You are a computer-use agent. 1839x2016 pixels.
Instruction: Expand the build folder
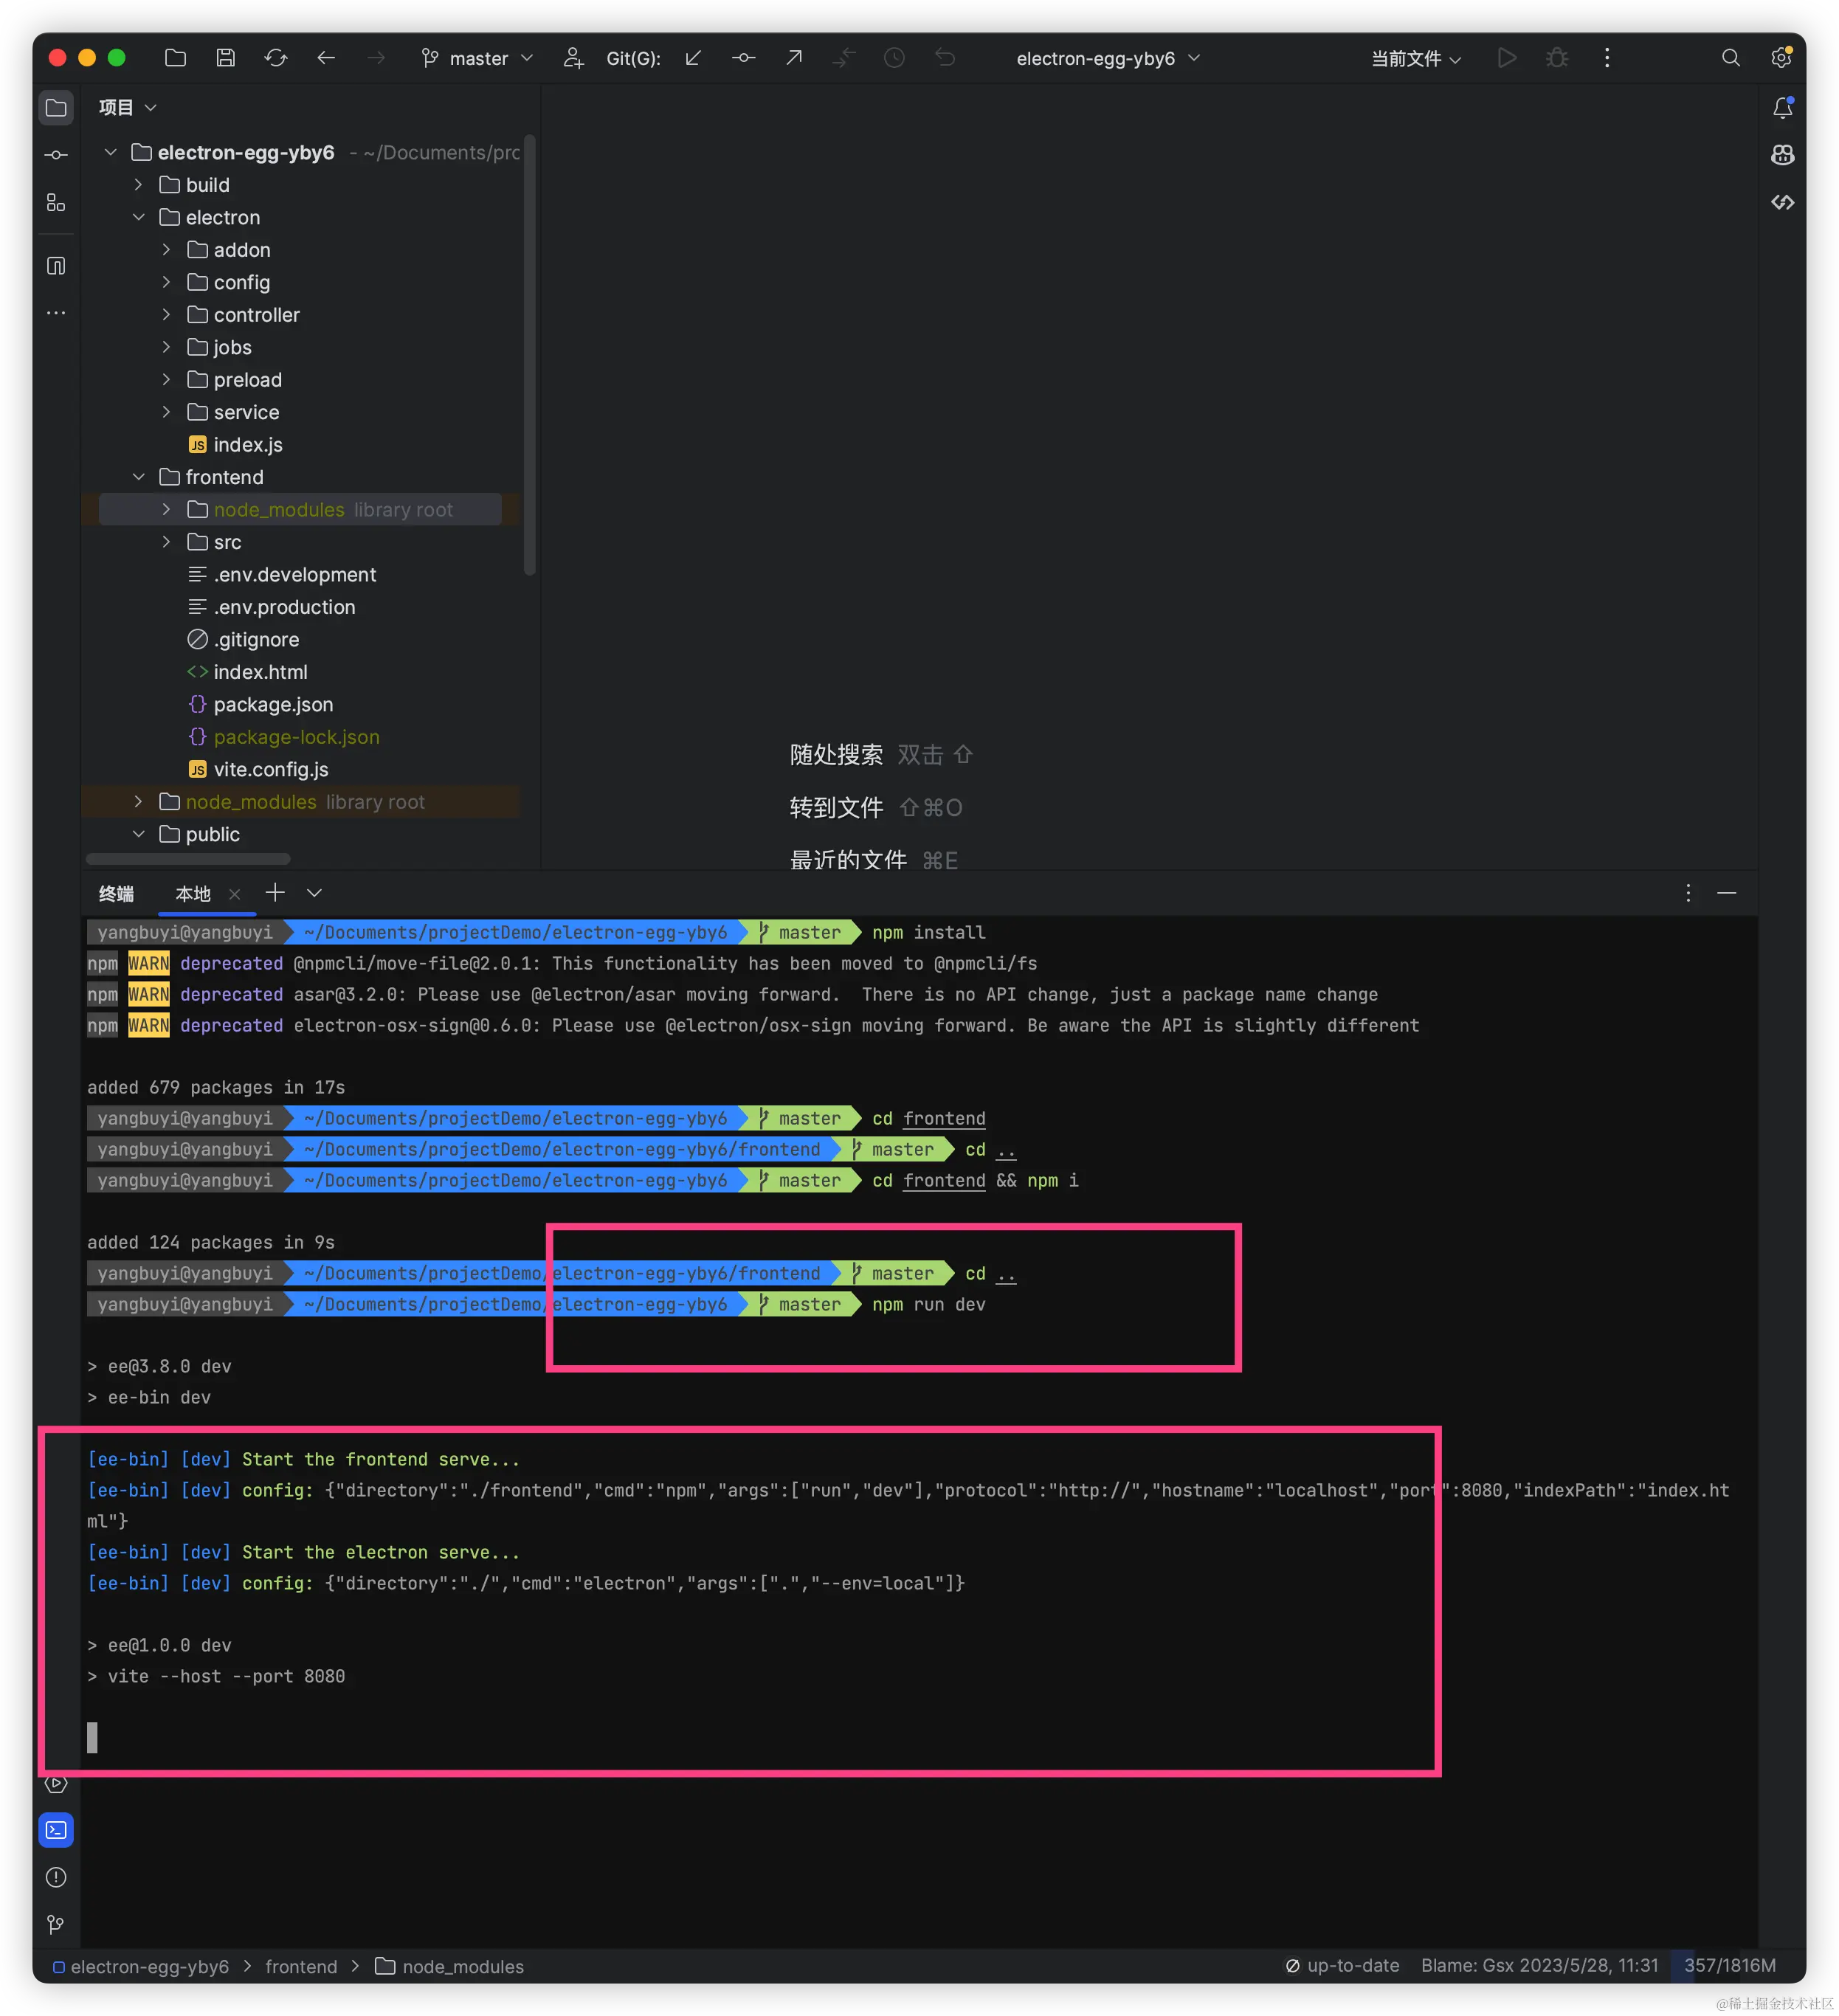click(139, 185)
